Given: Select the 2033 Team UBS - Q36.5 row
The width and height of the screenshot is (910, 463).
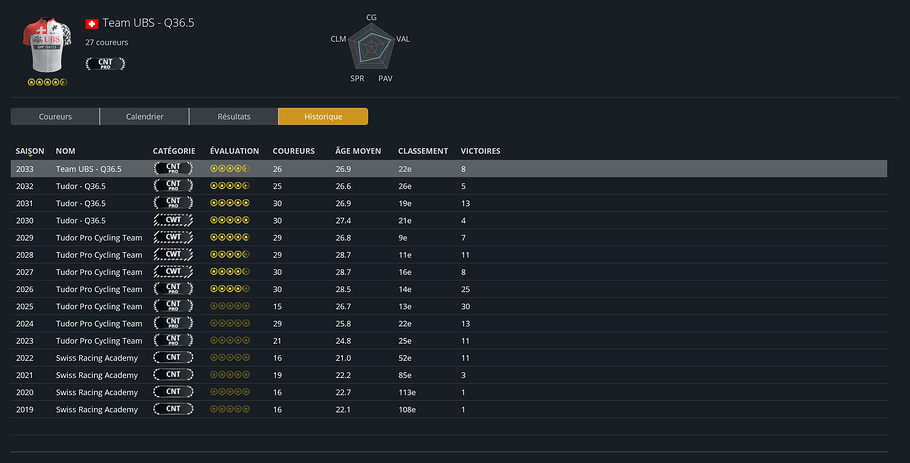Looking at the screenshot, I should click(x=449, y=169).
